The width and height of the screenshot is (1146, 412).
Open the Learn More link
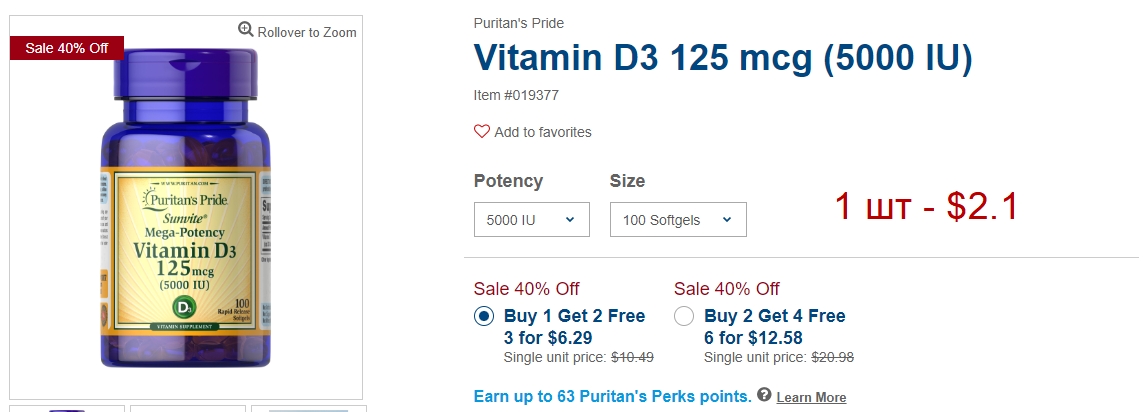pos(811,397)
